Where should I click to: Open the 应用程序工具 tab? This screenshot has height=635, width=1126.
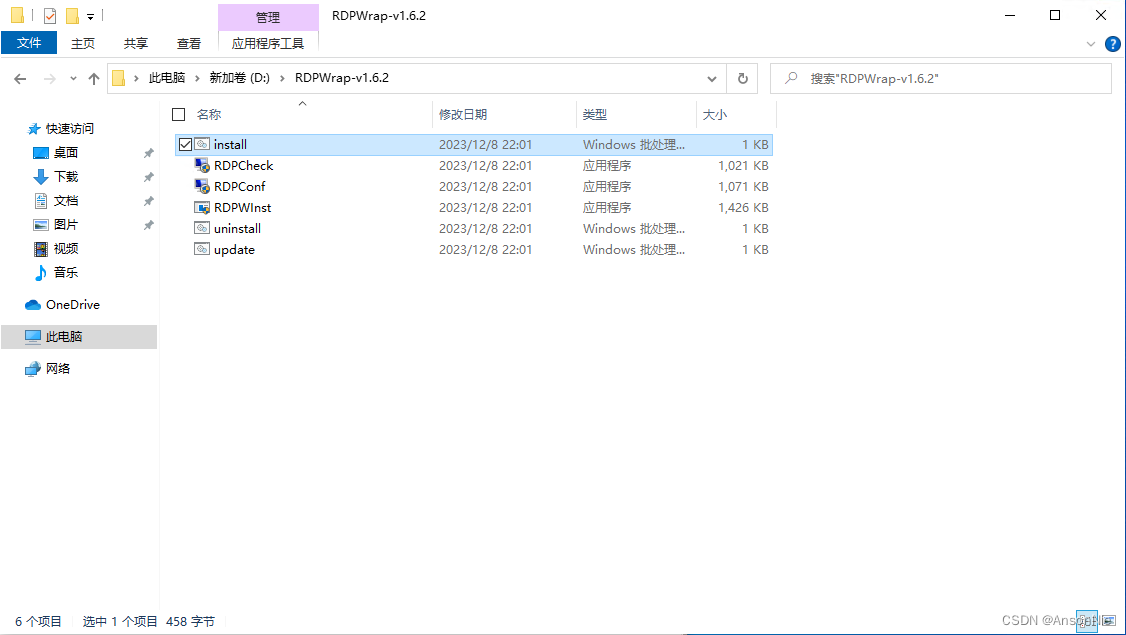click(x=268, y=43)
